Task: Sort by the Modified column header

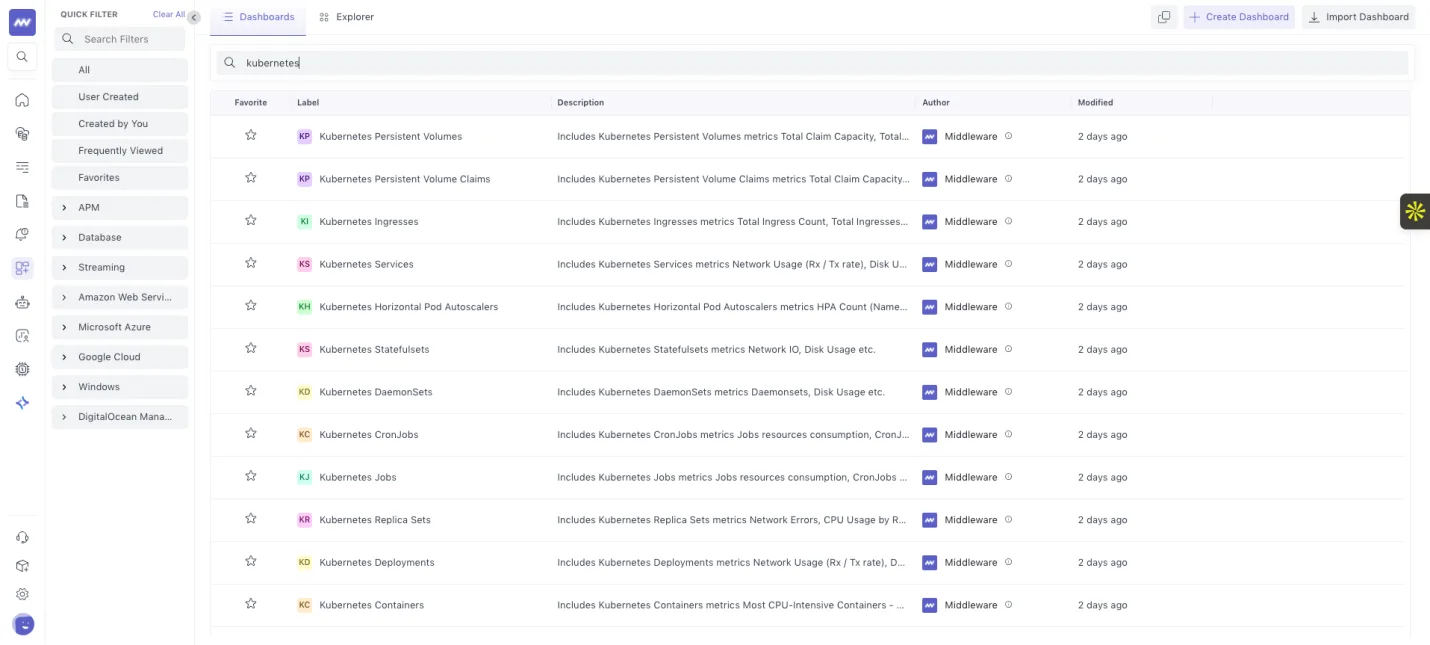Action: pos(1095,103)
